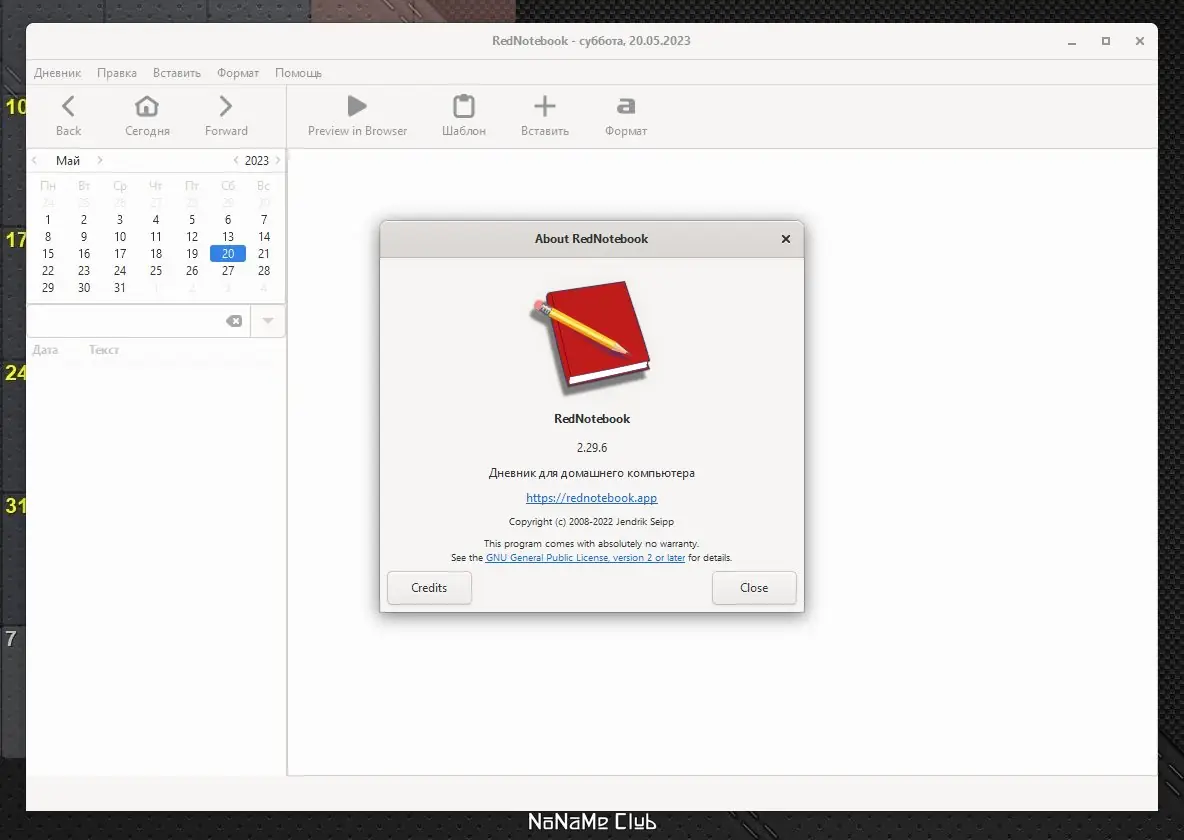Close About RedNotebook dialog with X
Image resolution: width=1184 pixels, height=840 pixels.
[x=785, y=239]
